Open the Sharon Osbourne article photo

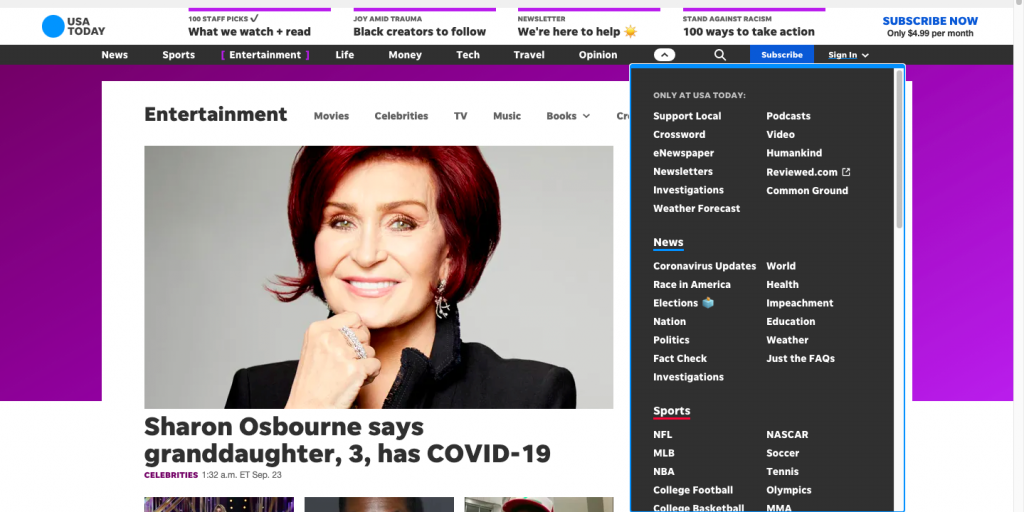point(378,277)
